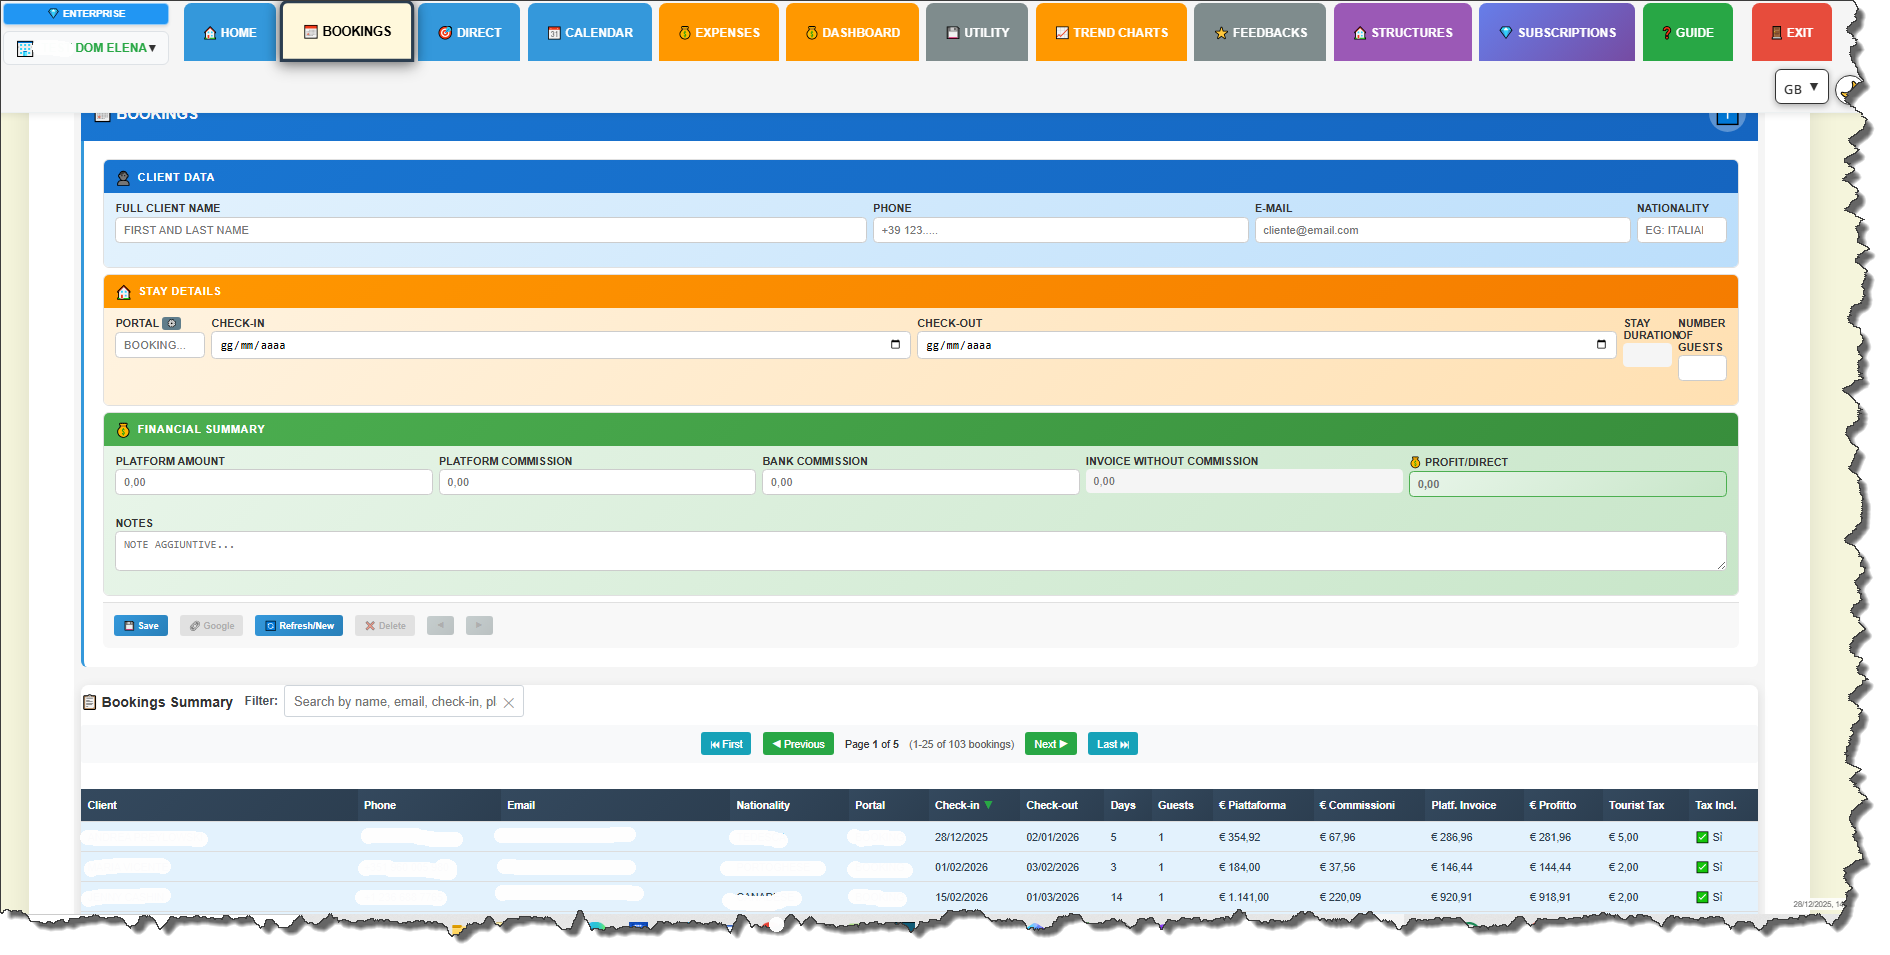Toggle Tax Incl. checkbox for 28/12/2025 booking

(1702, 838)
